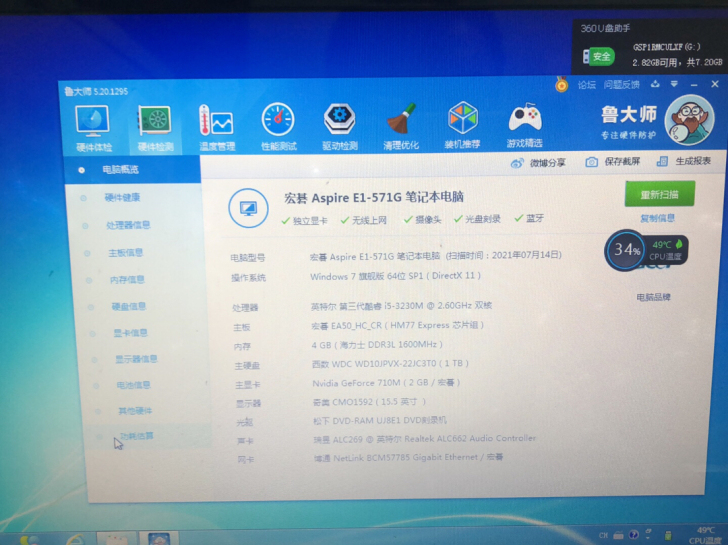
Task: Click 生成报表 generate report
Action: 684,161
